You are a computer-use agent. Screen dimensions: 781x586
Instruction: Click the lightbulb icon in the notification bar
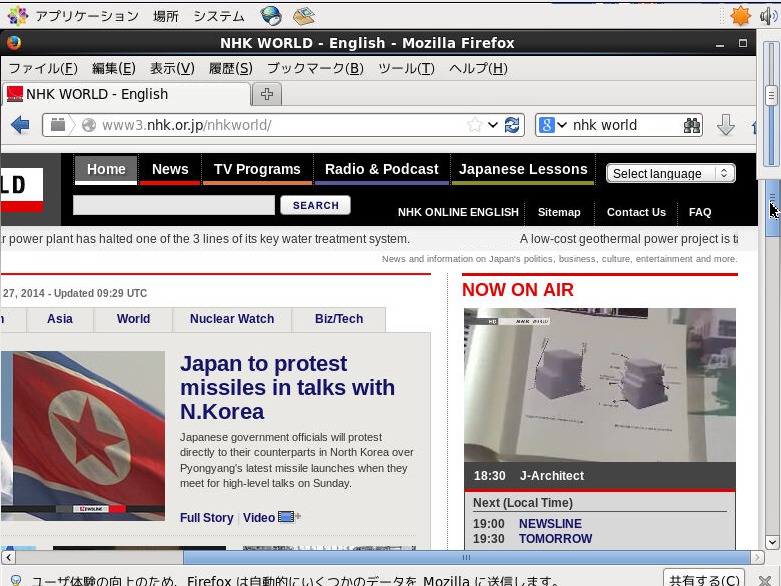pos(15,580)
